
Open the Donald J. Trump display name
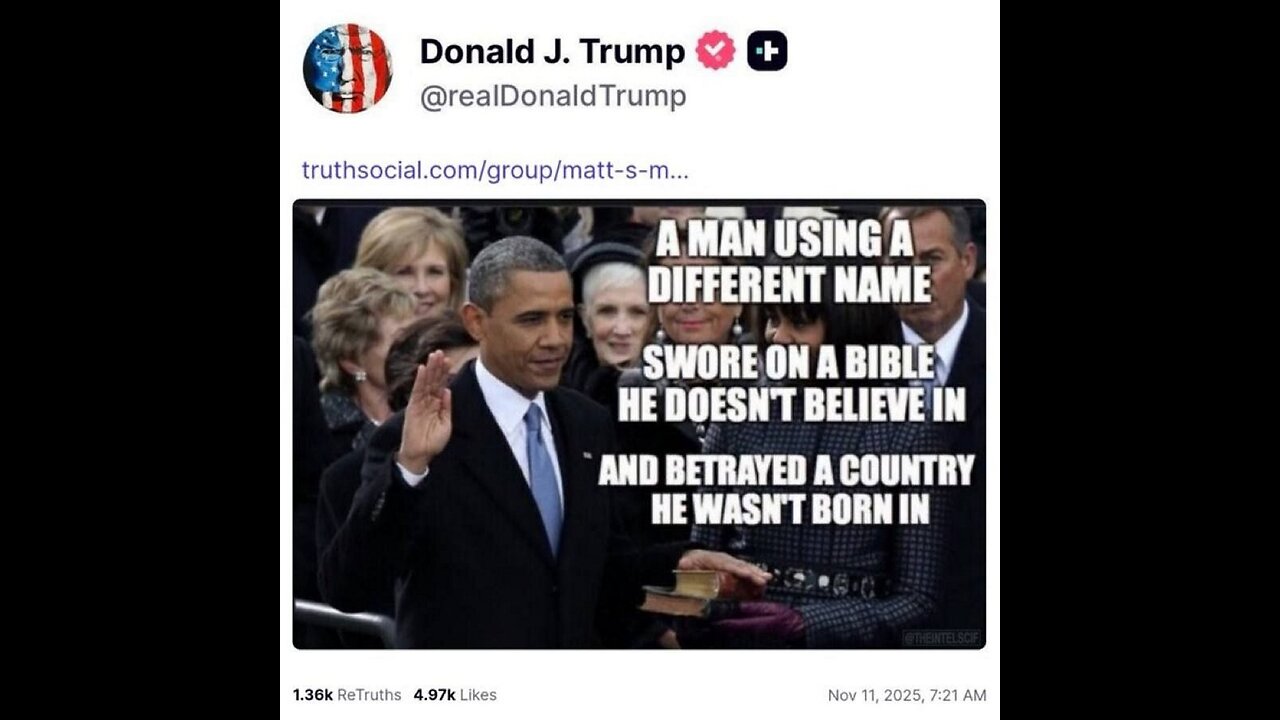pyautogui.click(x=552, y=51)
